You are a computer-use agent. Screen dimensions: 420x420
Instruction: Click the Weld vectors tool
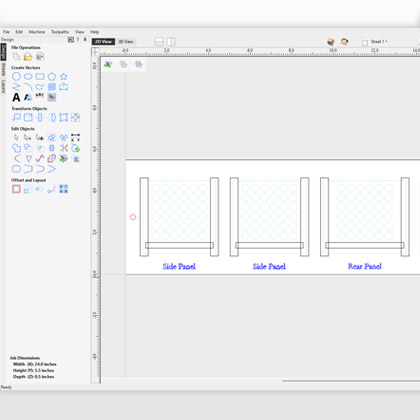[16, 148]
